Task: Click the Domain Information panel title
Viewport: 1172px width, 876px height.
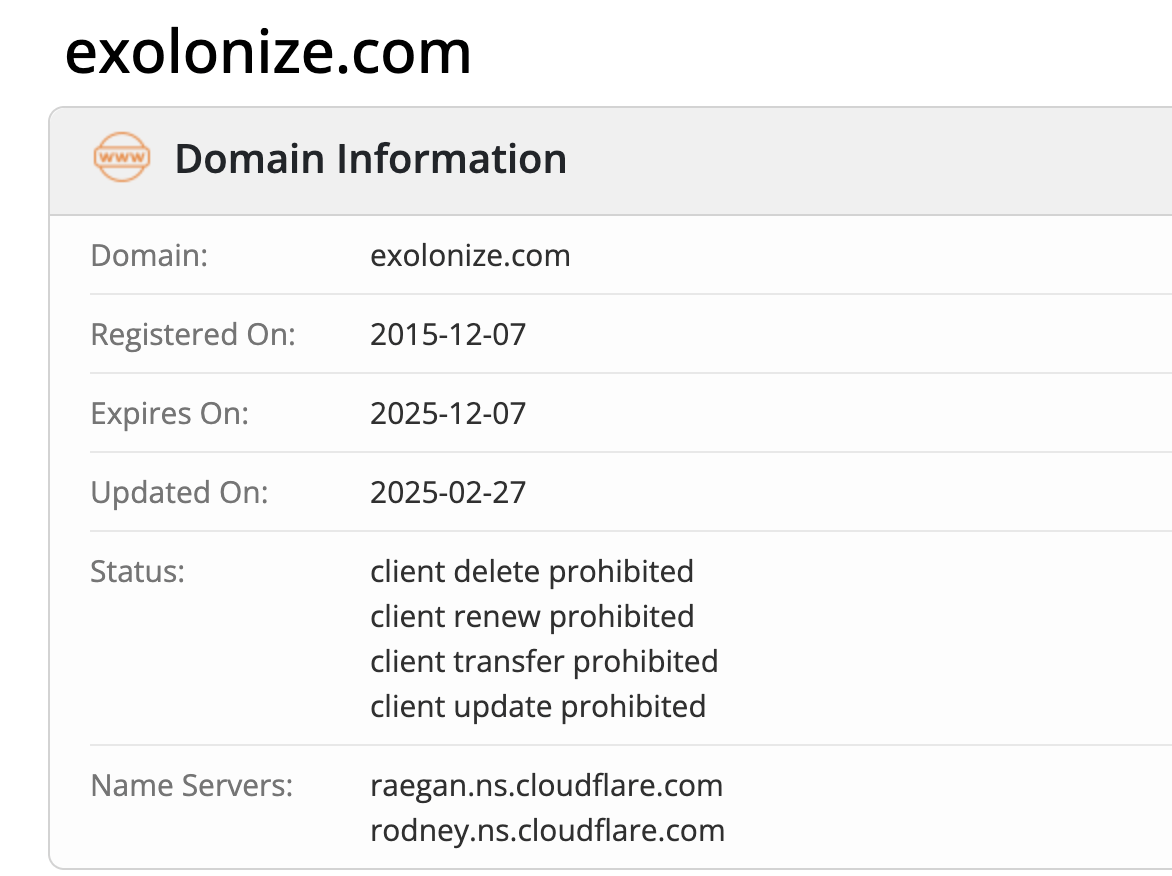Action: coord(370,159)
